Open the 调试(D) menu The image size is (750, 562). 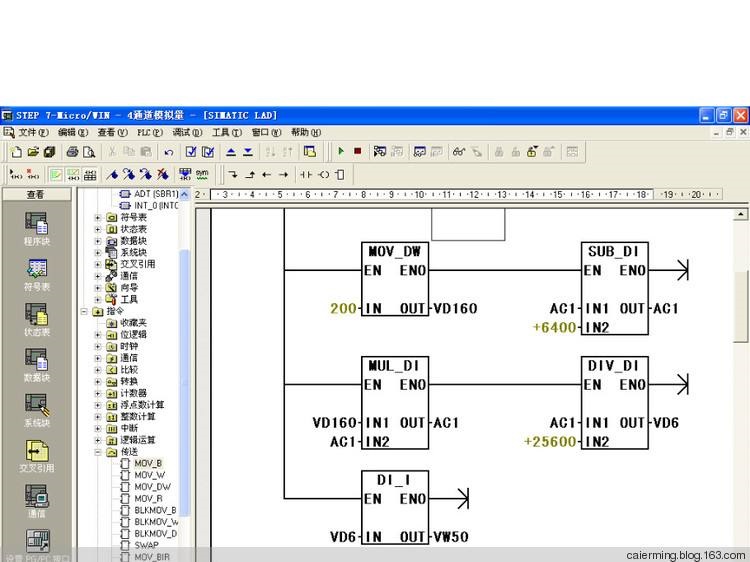tap(187, 132)
